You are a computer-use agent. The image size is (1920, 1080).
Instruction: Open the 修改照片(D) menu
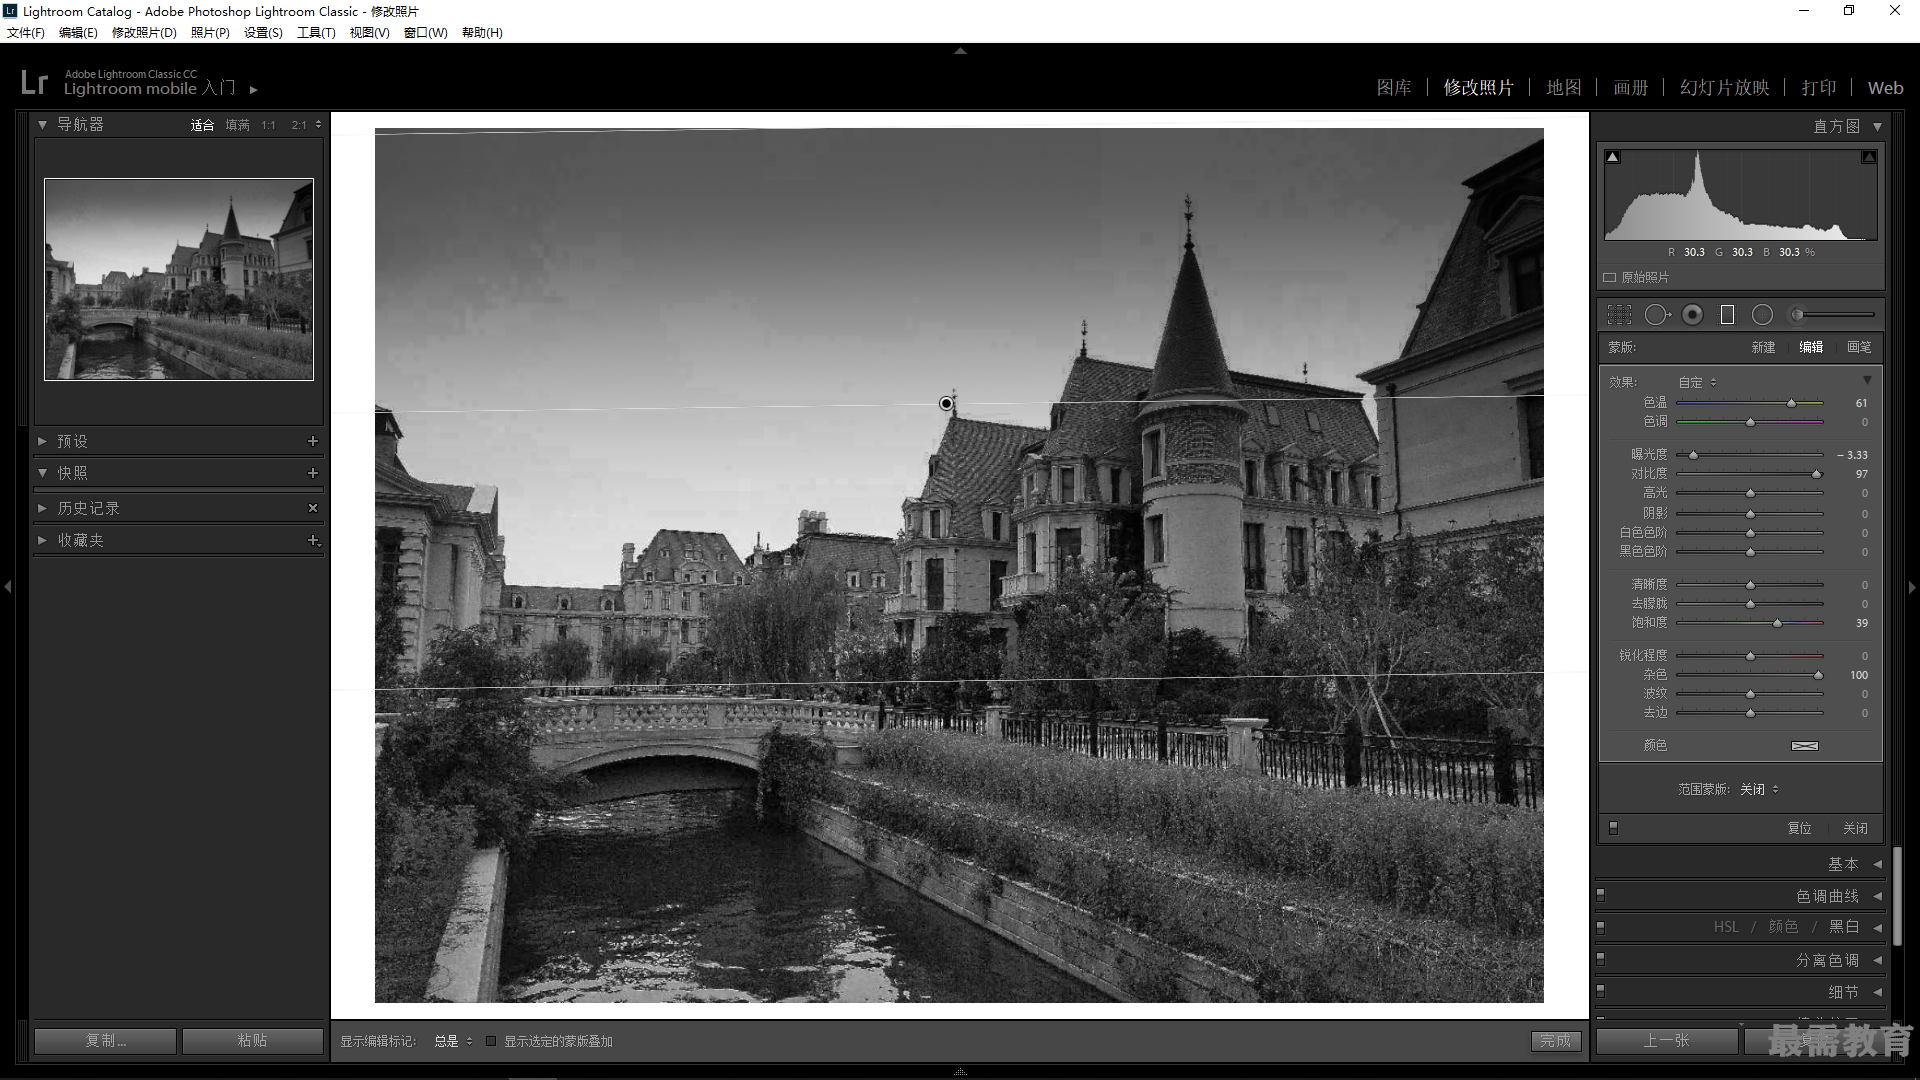click(144, 33)
